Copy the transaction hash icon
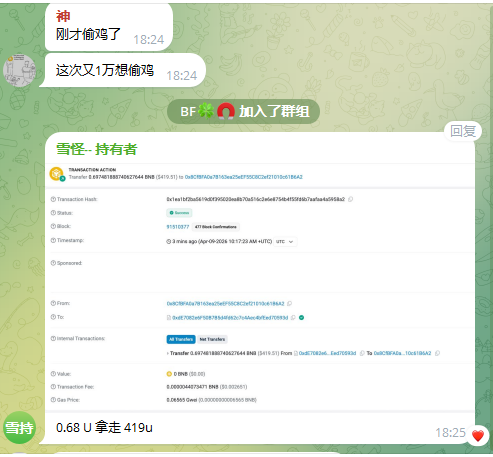 coord(350,199)
